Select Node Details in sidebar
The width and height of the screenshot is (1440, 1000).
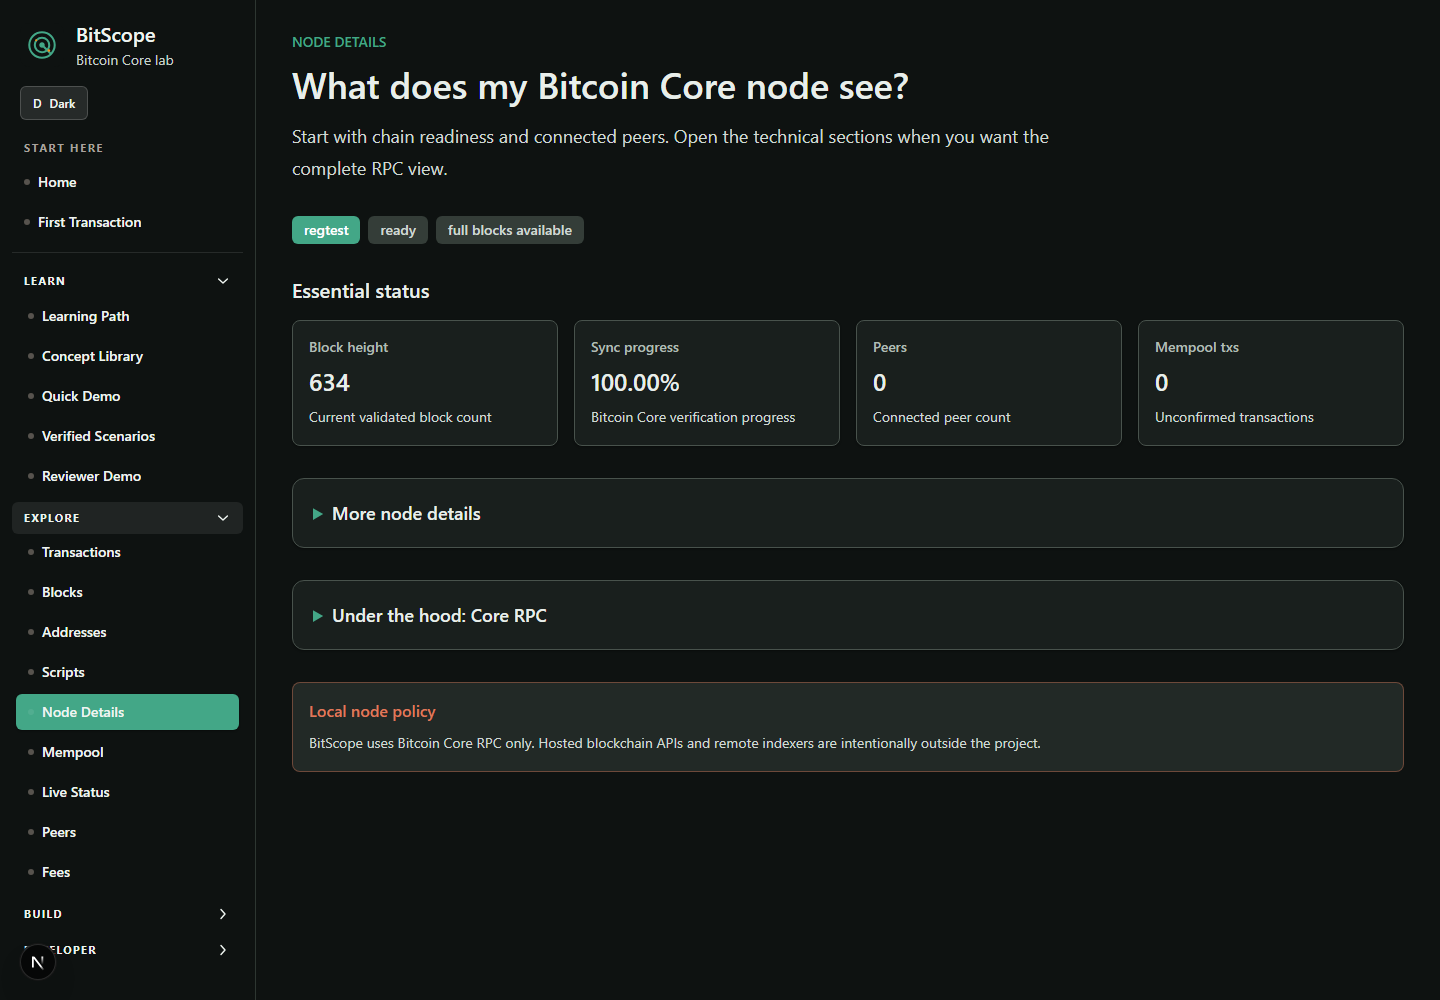tap(127, 712)
